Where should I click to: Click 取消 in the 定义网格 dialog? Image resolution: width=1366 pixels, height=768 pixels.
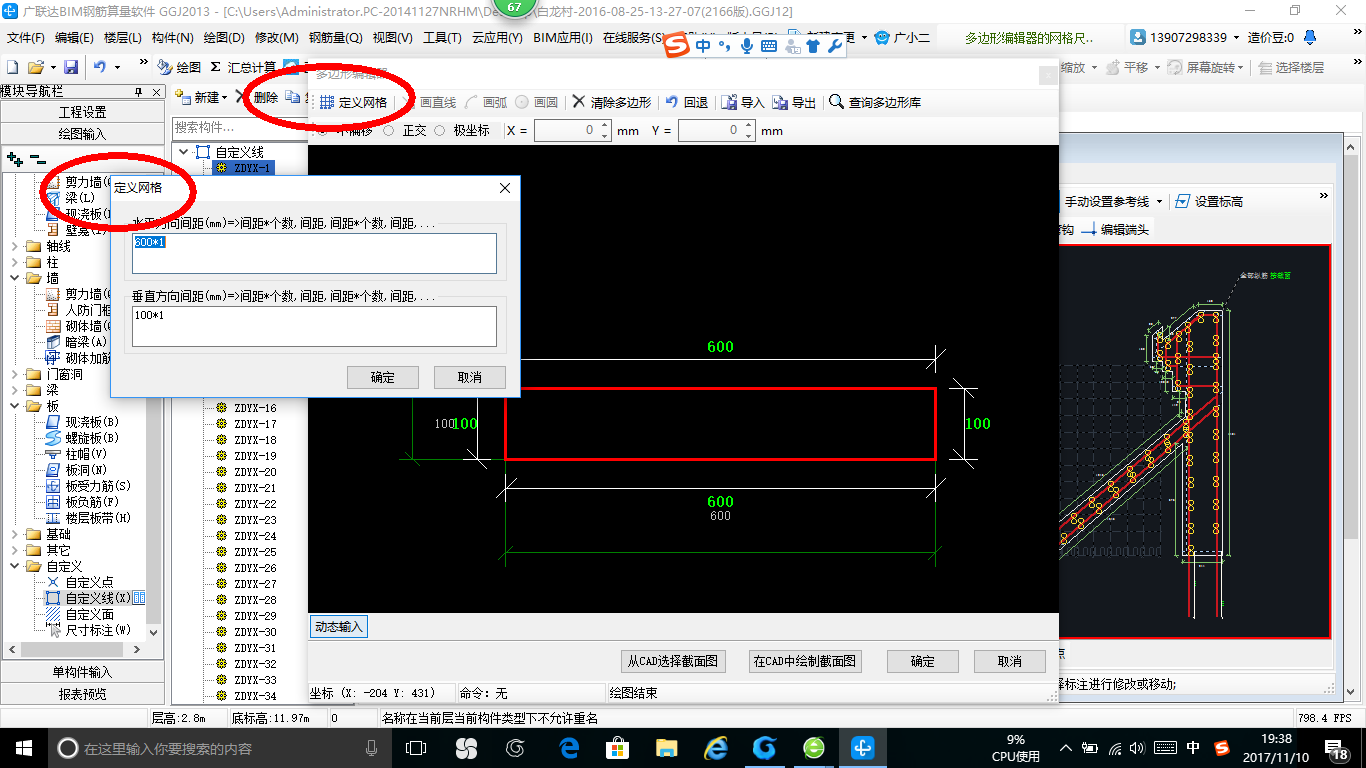click(469, 377)
